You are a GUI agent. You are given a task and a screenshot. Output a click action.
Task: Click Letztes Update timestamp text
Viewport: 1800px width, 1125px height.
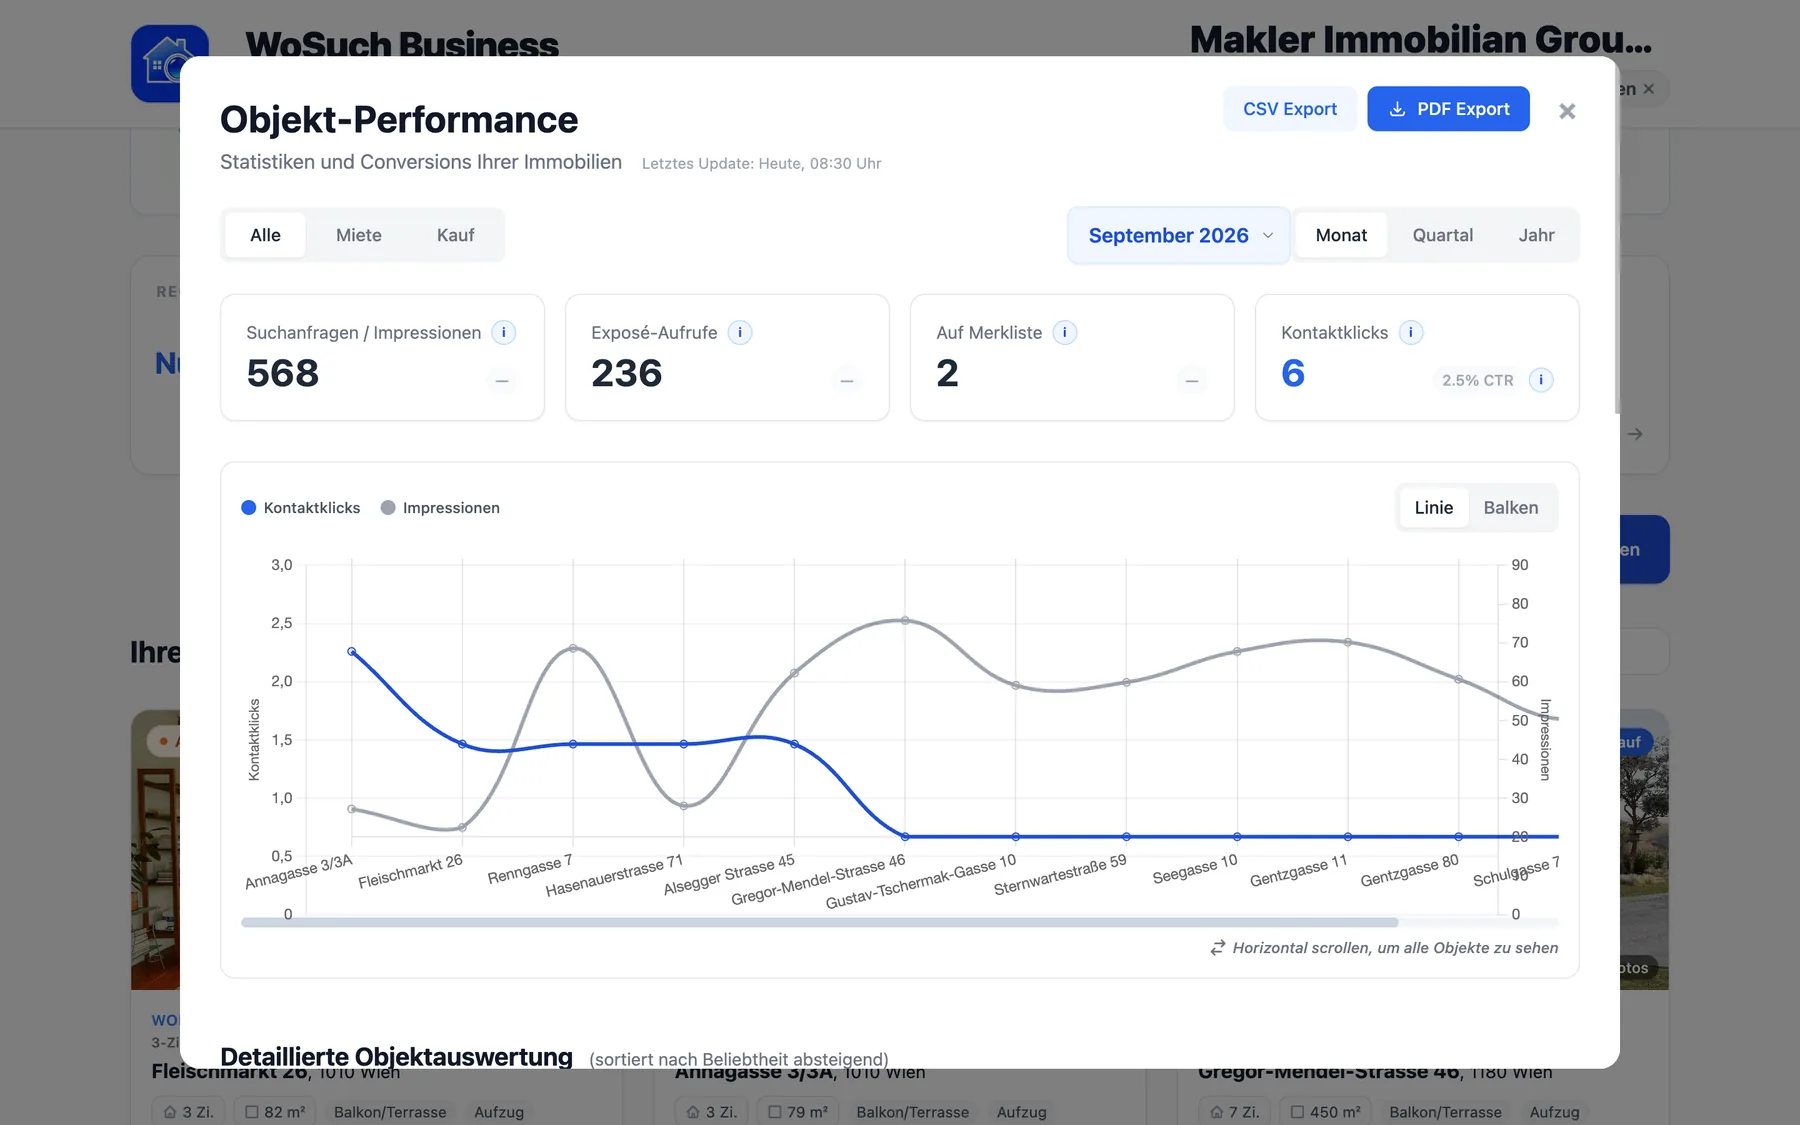click(x=761, y=163)
